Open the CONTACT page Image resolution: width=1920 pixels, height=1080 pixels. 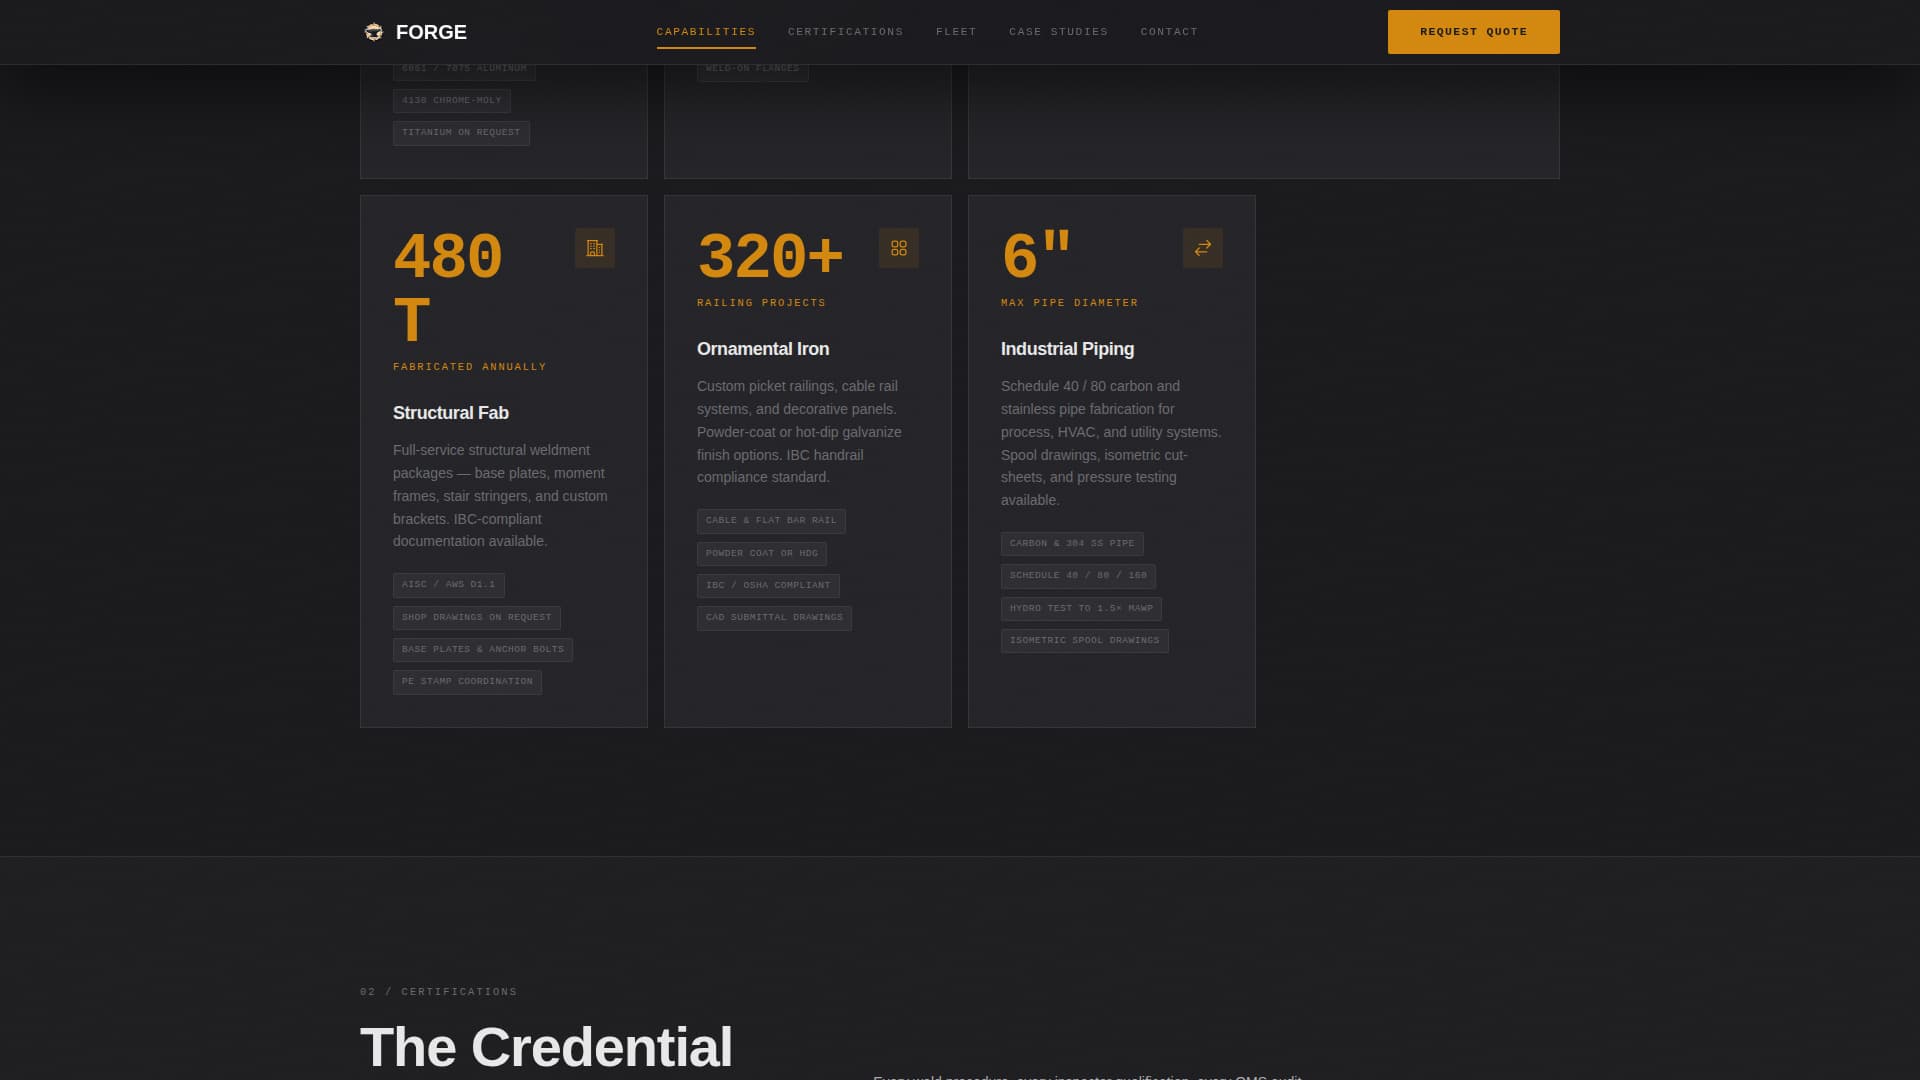tap(1169, 31)
